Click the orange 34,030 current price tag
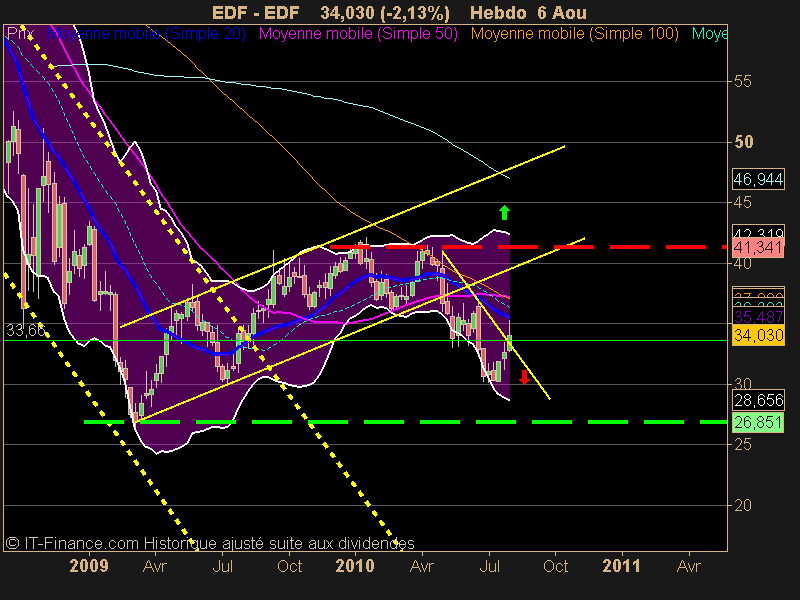Viewport: 800px width, 600px height. 758,336
